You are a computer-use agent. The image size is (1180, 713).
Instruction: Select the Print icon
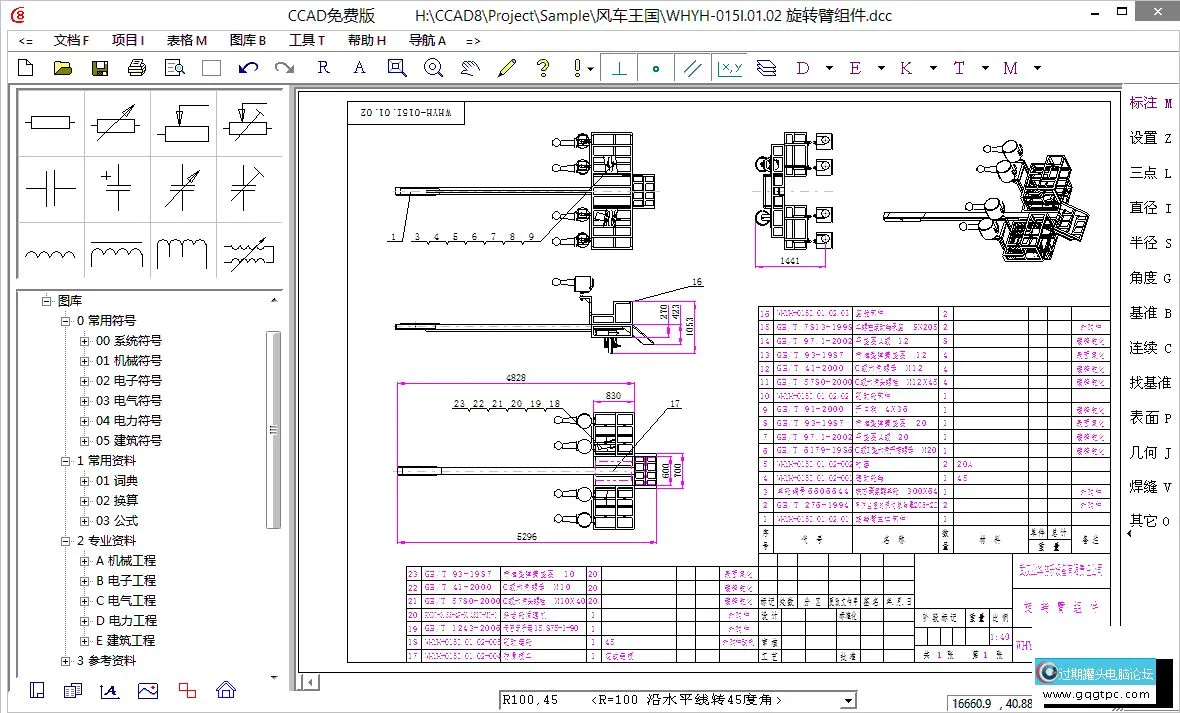point(136,67)
